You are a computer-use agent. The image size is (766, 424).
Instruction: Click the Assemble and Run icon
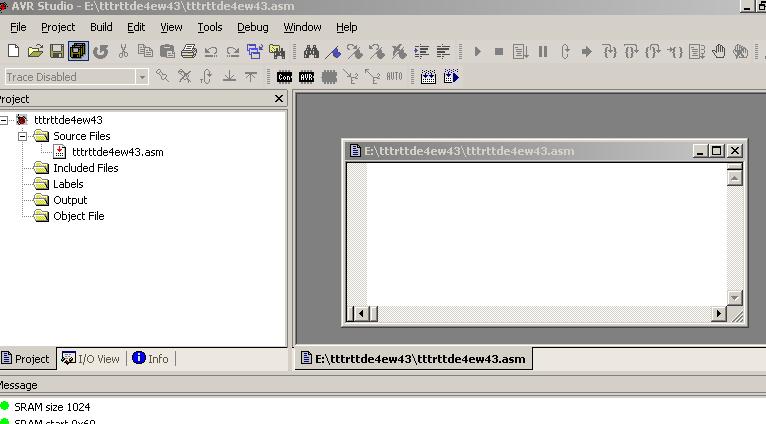(451, 77)
